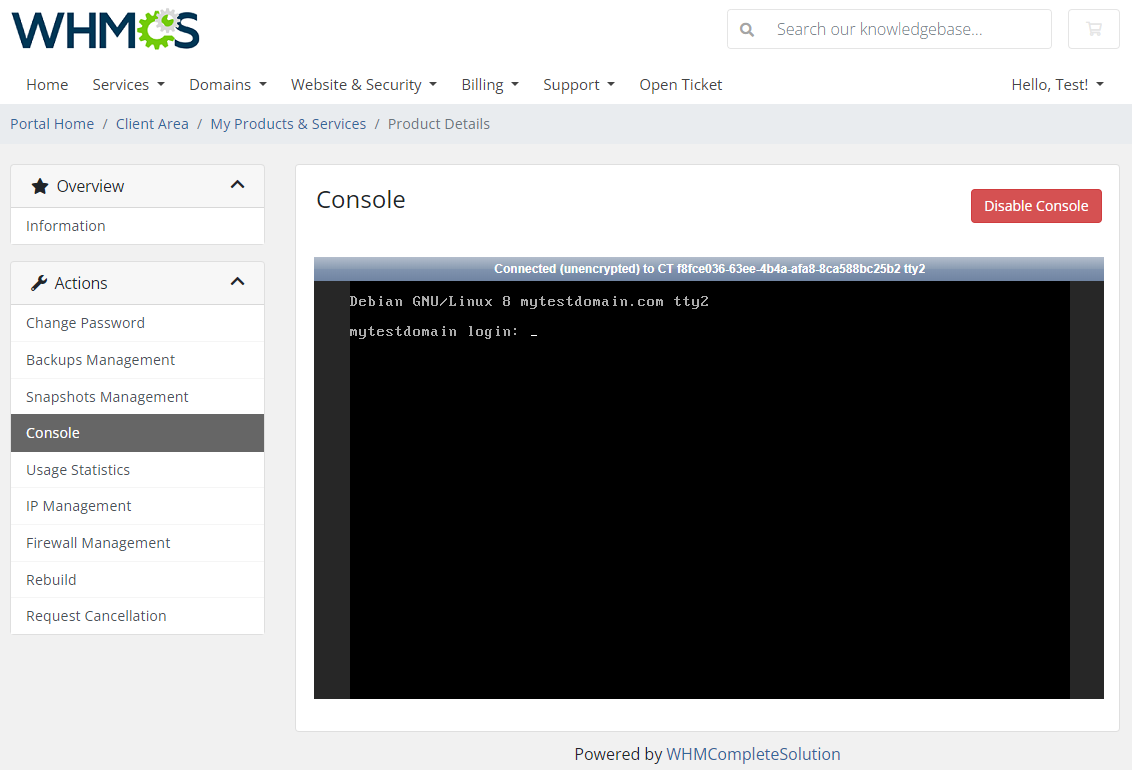The width and height of the screenshot is (1132, 770).
Task: Click Disable Console
Action: (1036, 205)
